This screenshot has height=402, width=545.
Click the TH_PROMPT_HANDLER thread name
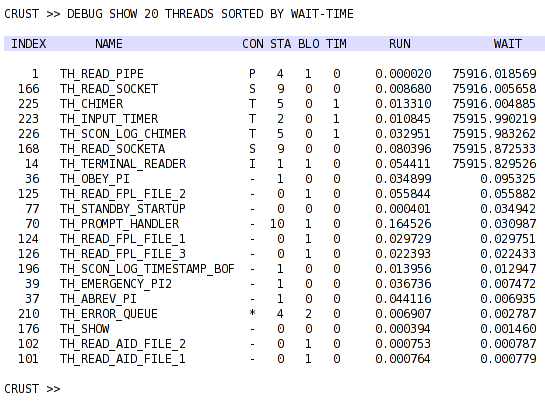(x=119, y=224)
